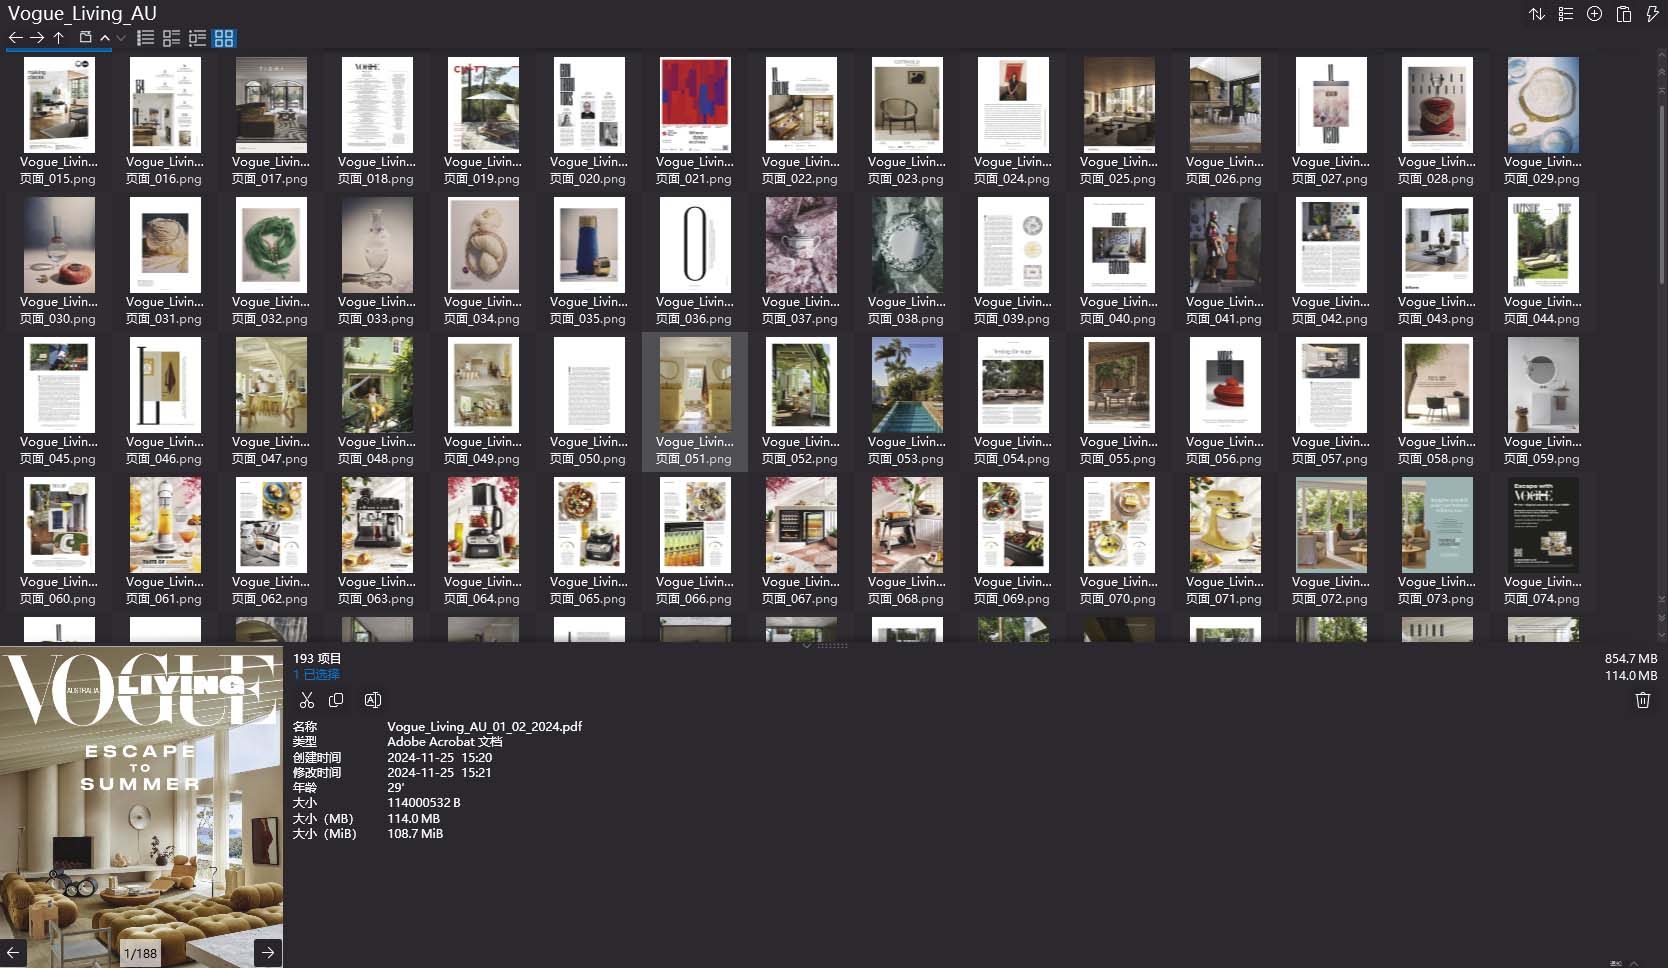Click the 1/188 page counter in the preview
The image size is (1668, 968).
pos(140,953)
